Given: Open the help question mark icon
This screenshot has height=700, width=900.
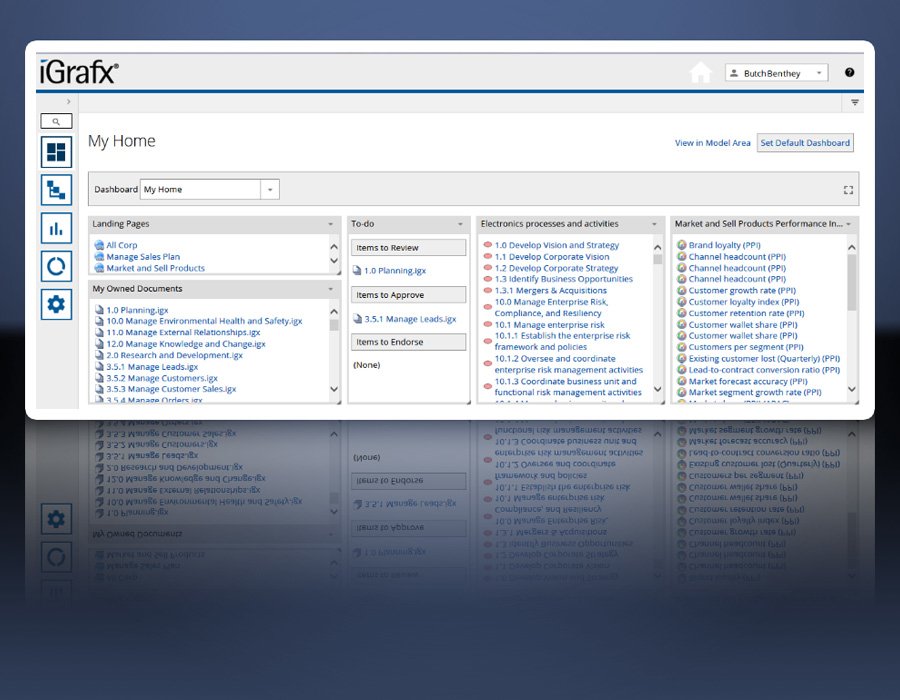Looking at the screenshot, I should point(849,72).
